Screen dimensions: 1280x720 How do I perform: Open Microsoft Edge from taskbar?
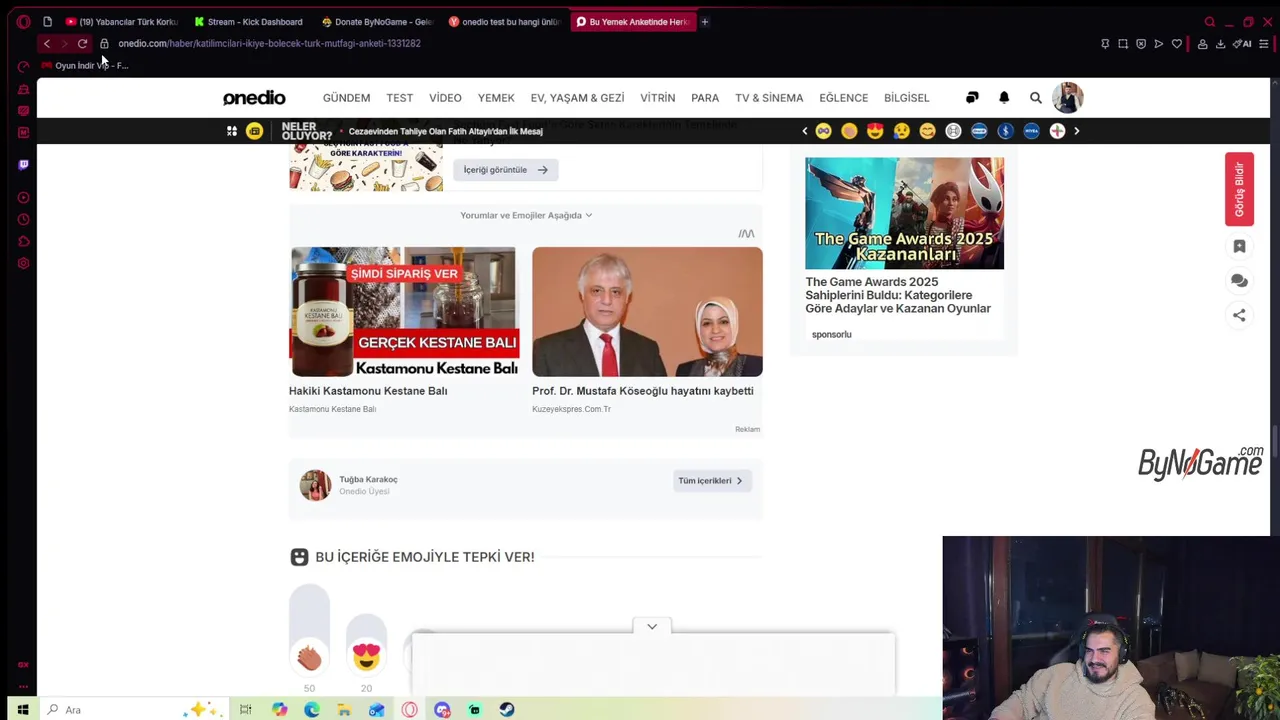click(x=312, y=710)
